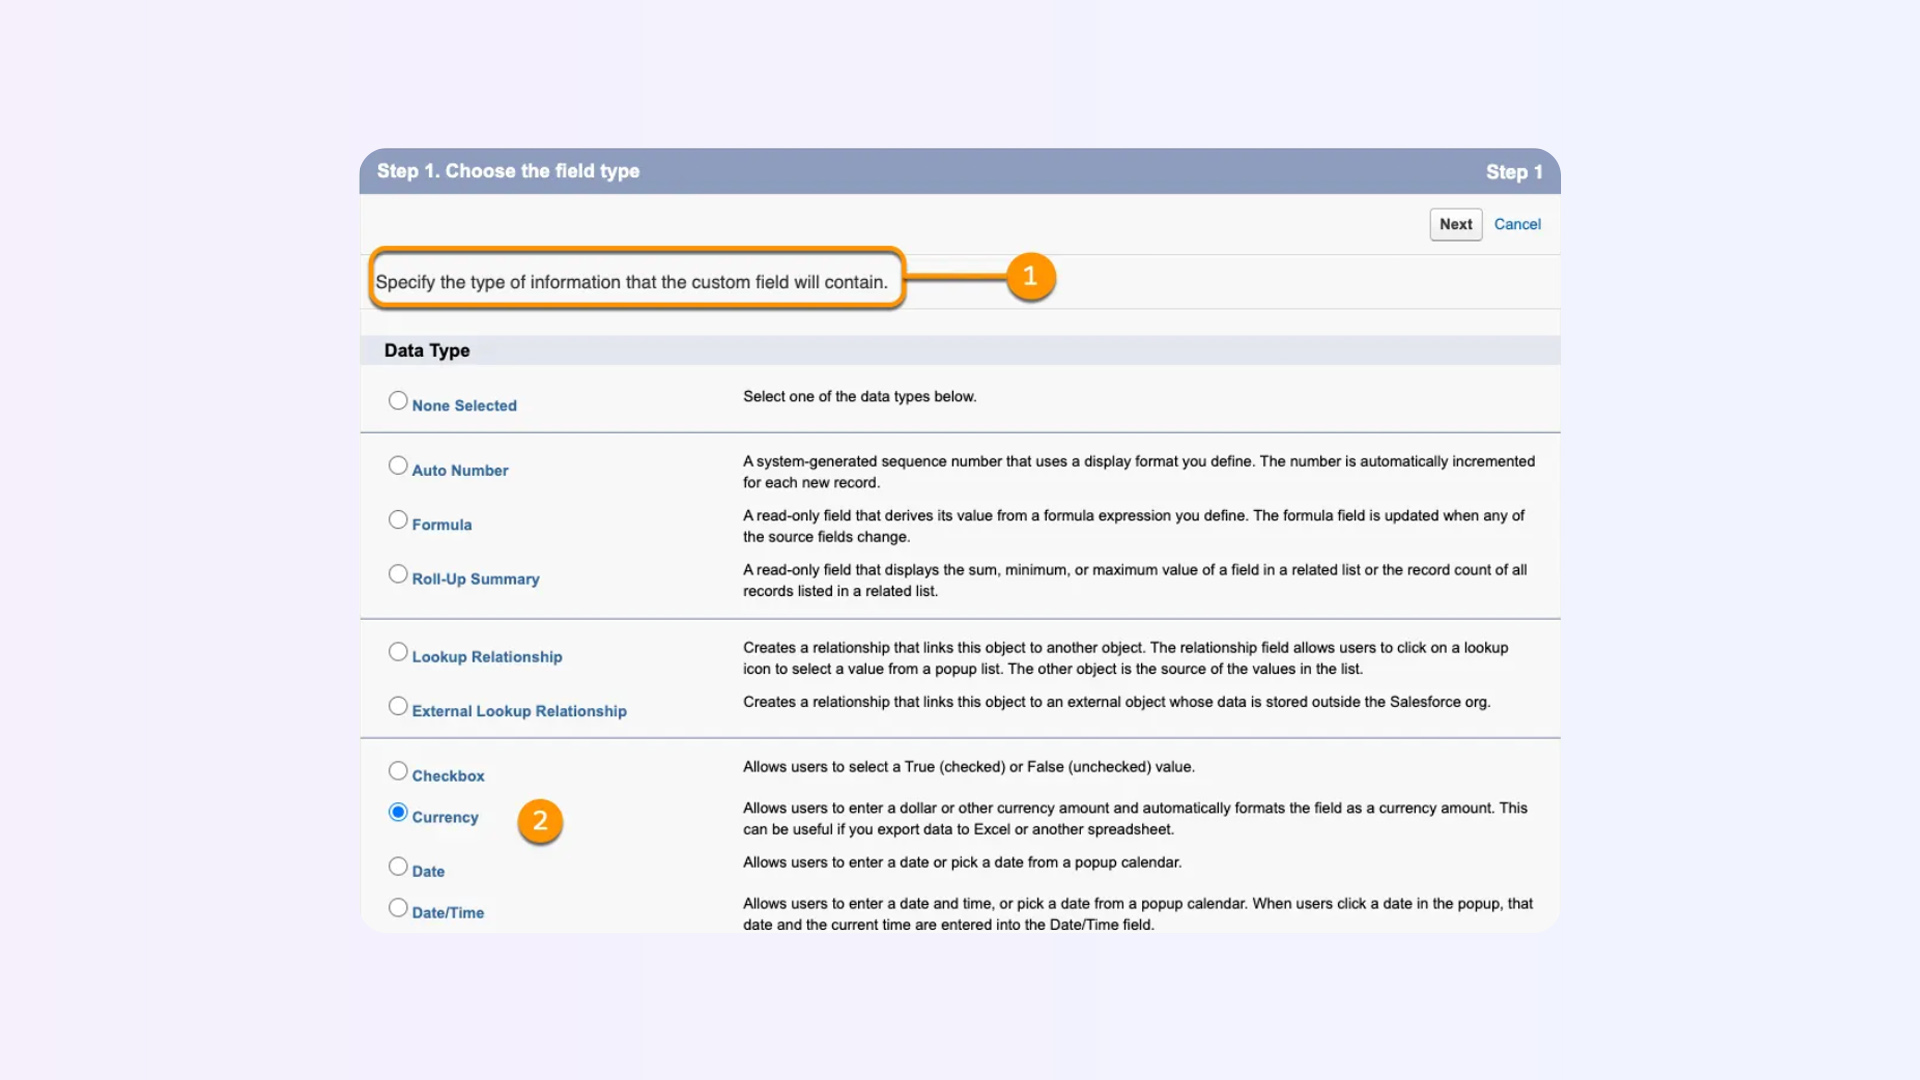This screenshot has width=1920, height=1080.
Task: Click the External Lookup Relationship label
Action: click(x=519, y=710)
